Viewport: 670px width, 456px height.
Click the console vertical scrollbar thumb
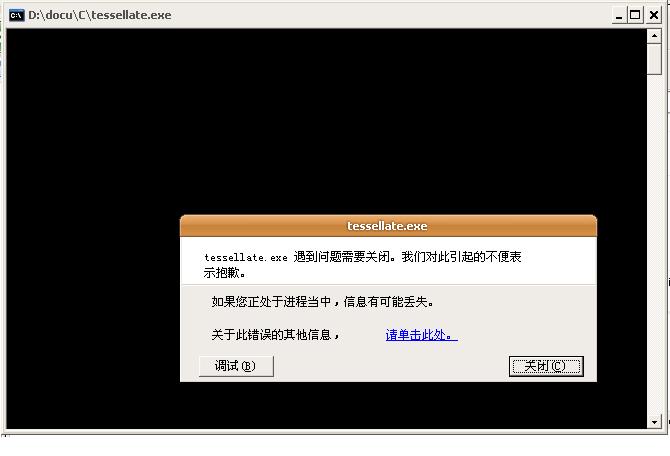click(654, 59)
